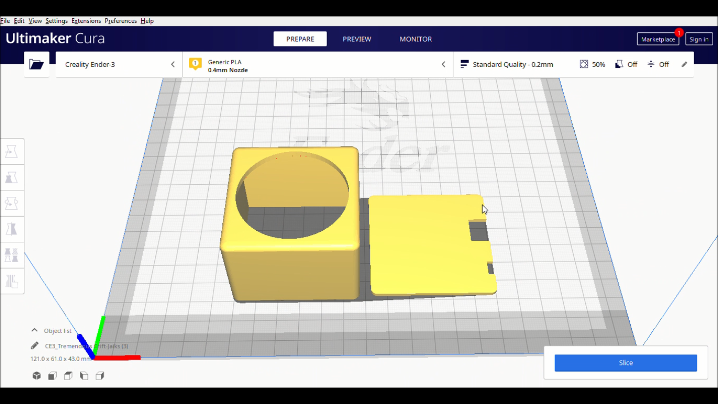Select the Rotate tool in left toolbar

11,203
